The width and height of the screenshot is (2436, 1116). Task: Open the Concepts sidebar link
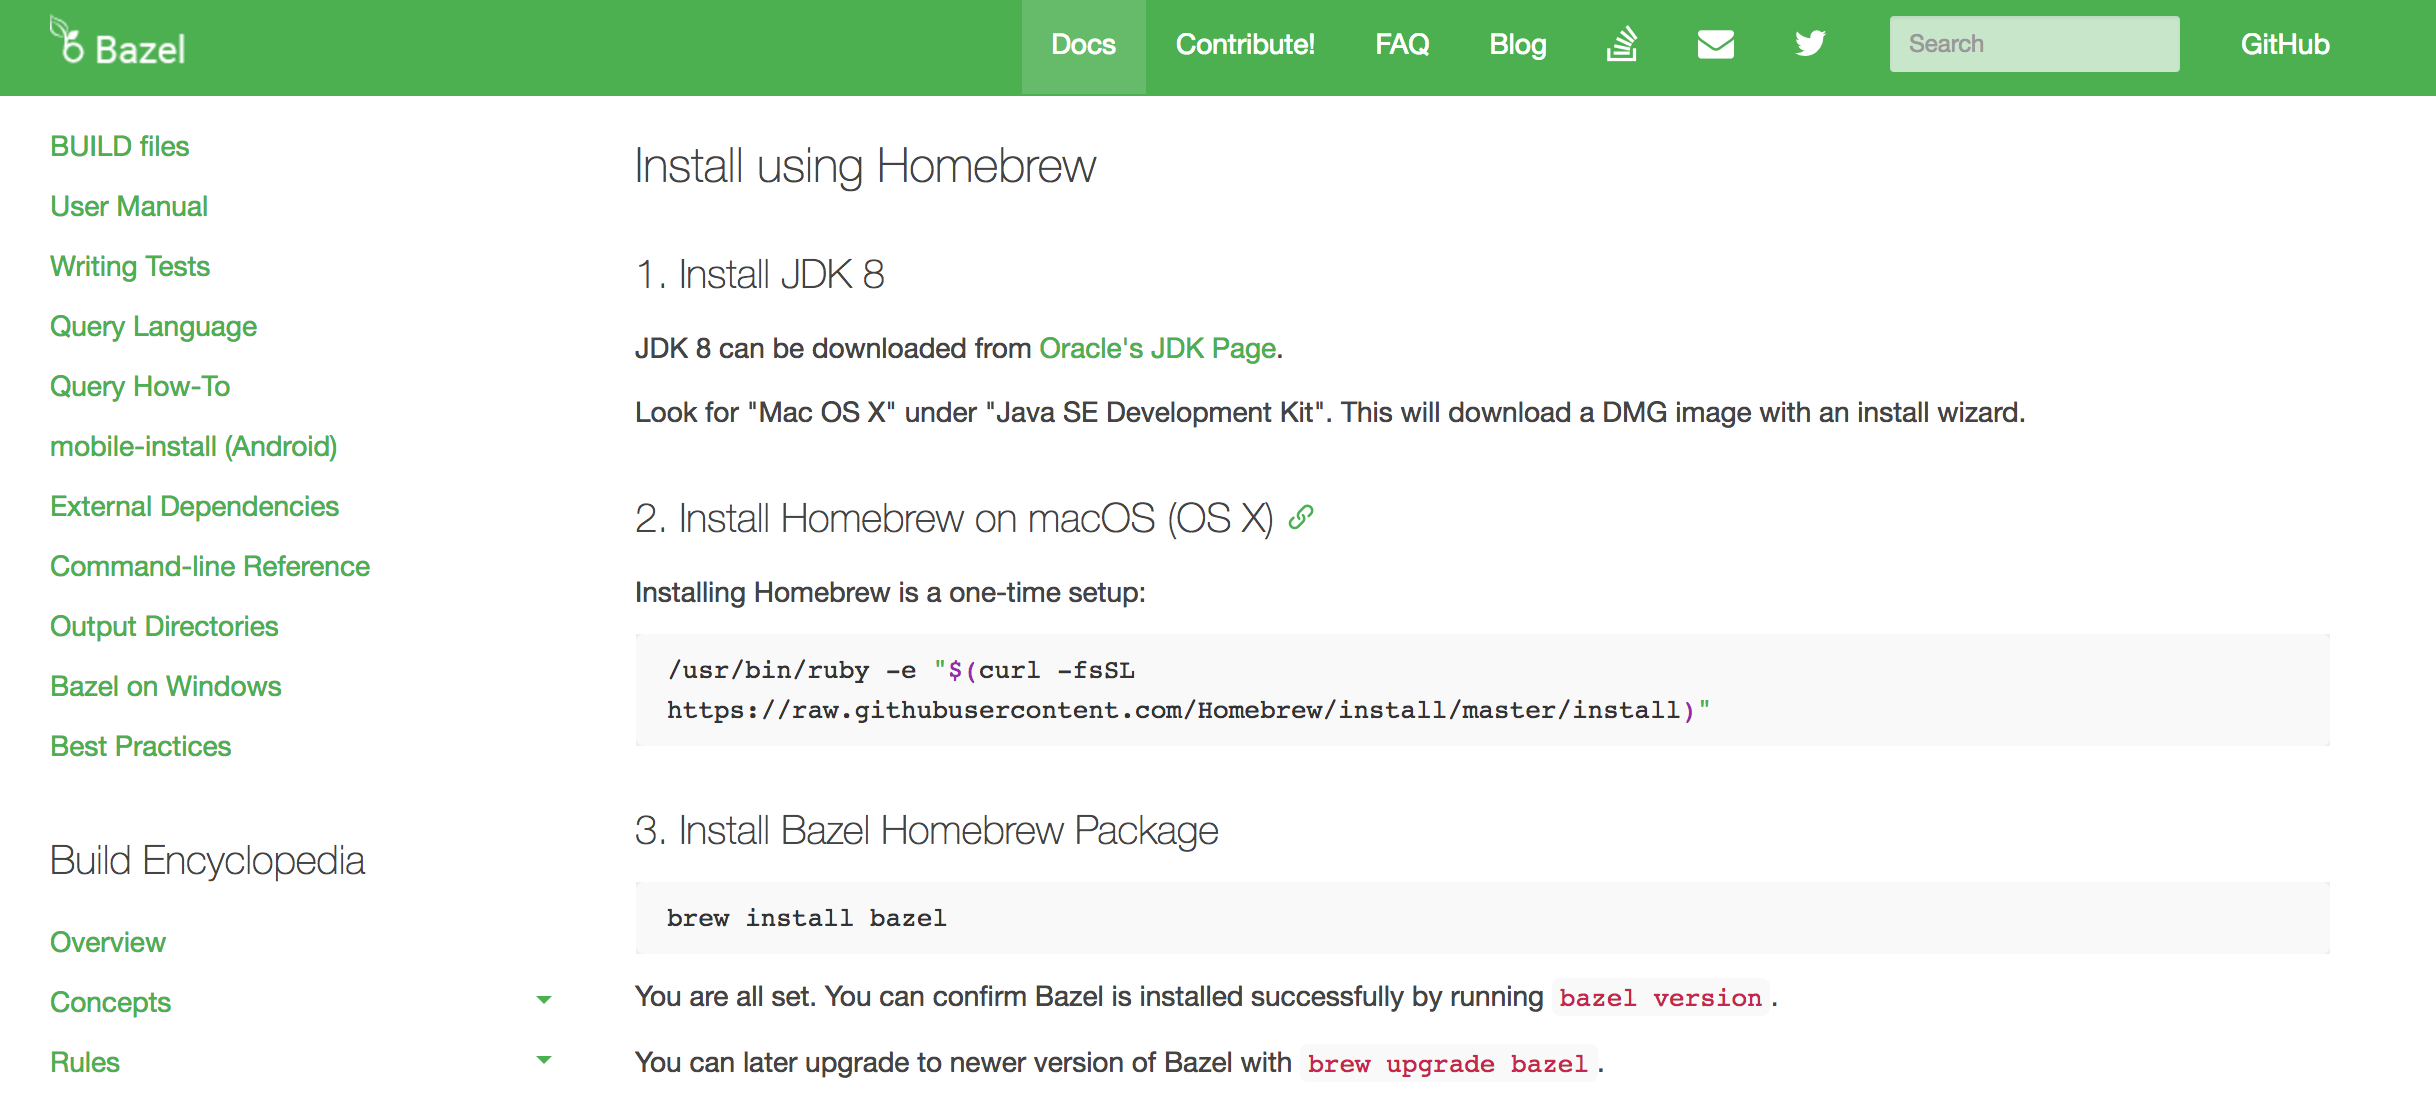pyautogui.click(x=110, y=1002)
